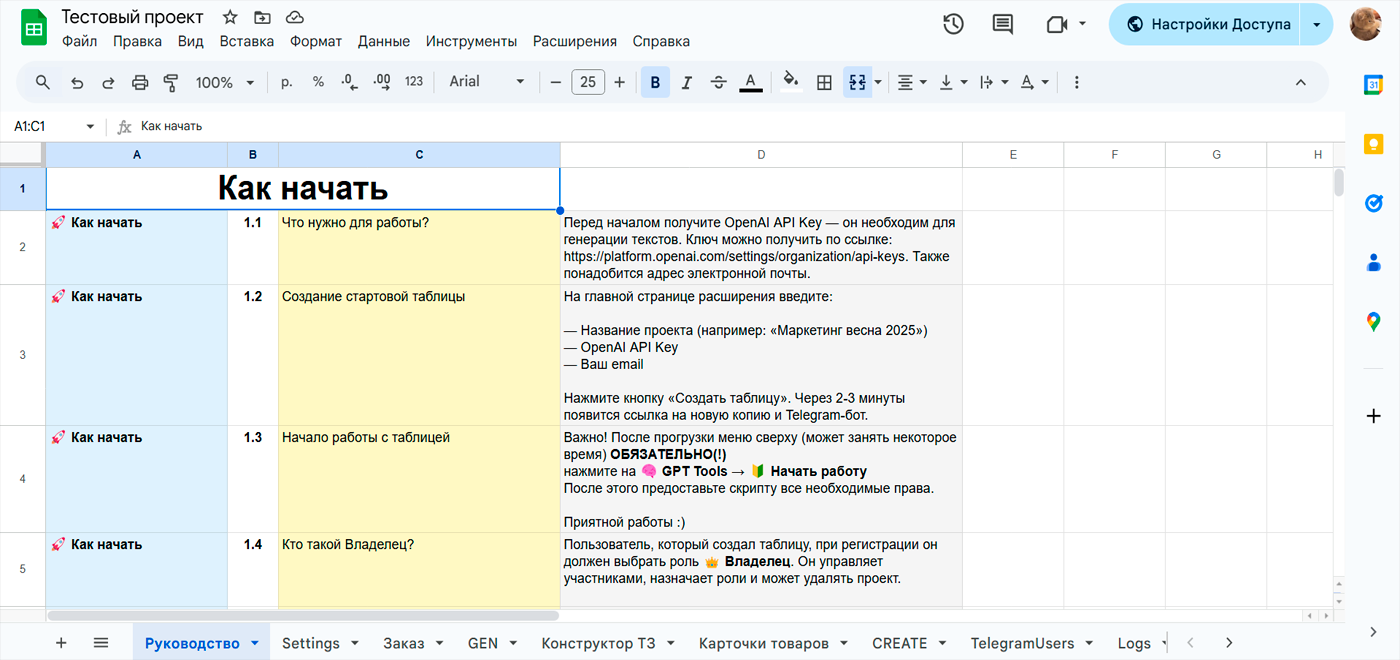Open borders menu

pos(824,82)
